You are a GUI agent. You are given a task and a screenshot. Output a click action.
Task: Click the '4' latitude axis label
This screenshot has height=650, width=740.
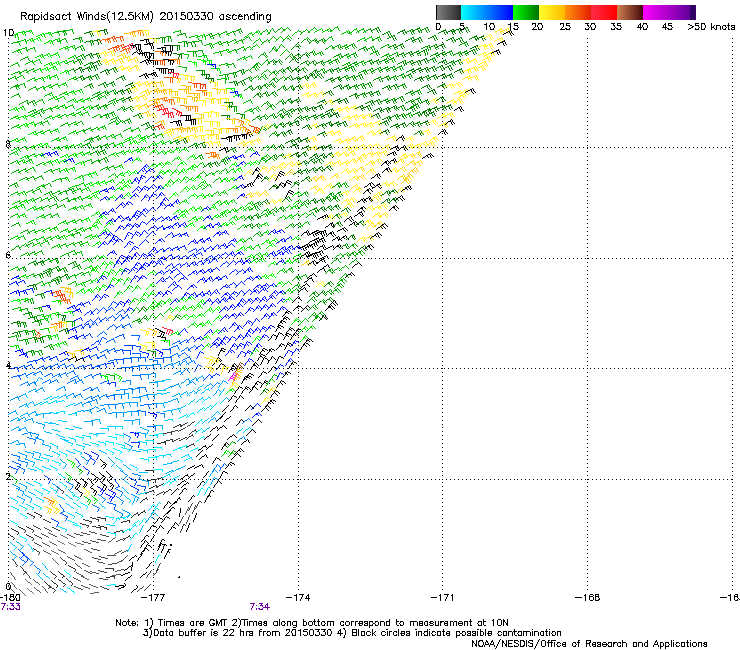tap(8, 365)
